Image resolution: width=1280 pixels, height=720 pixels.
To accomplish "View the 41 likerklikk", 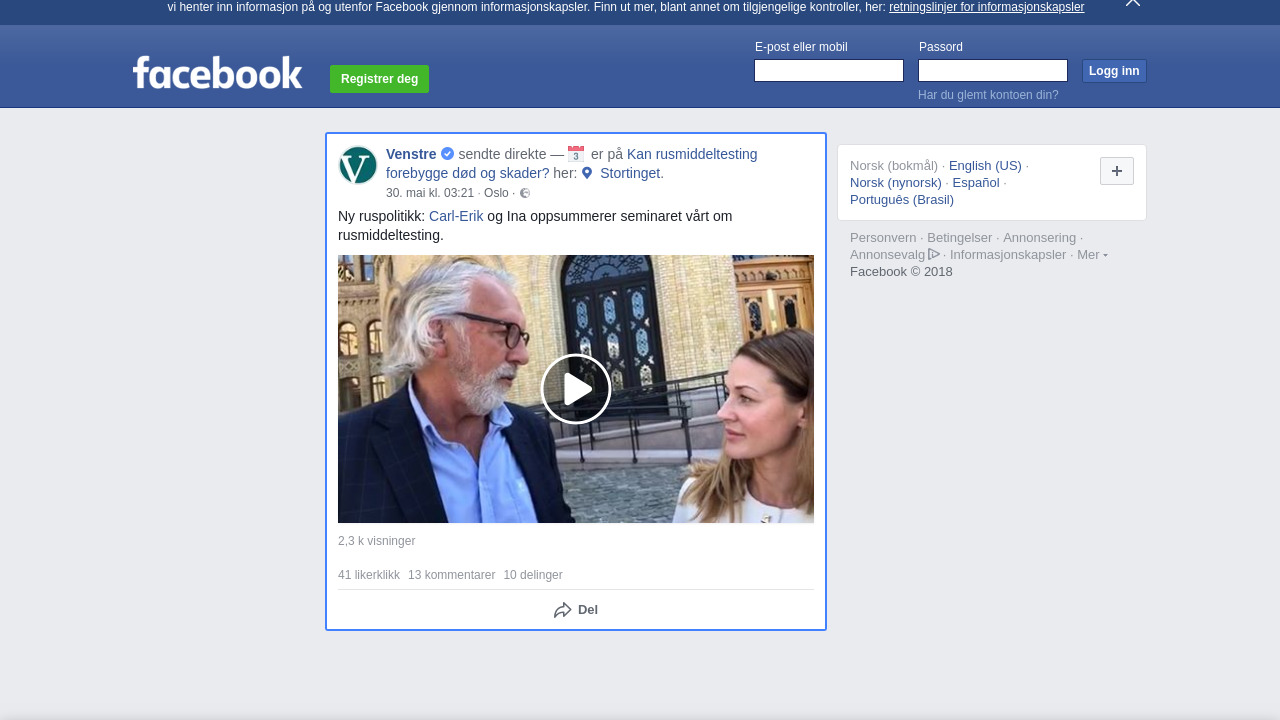I will tap(369, 575).
